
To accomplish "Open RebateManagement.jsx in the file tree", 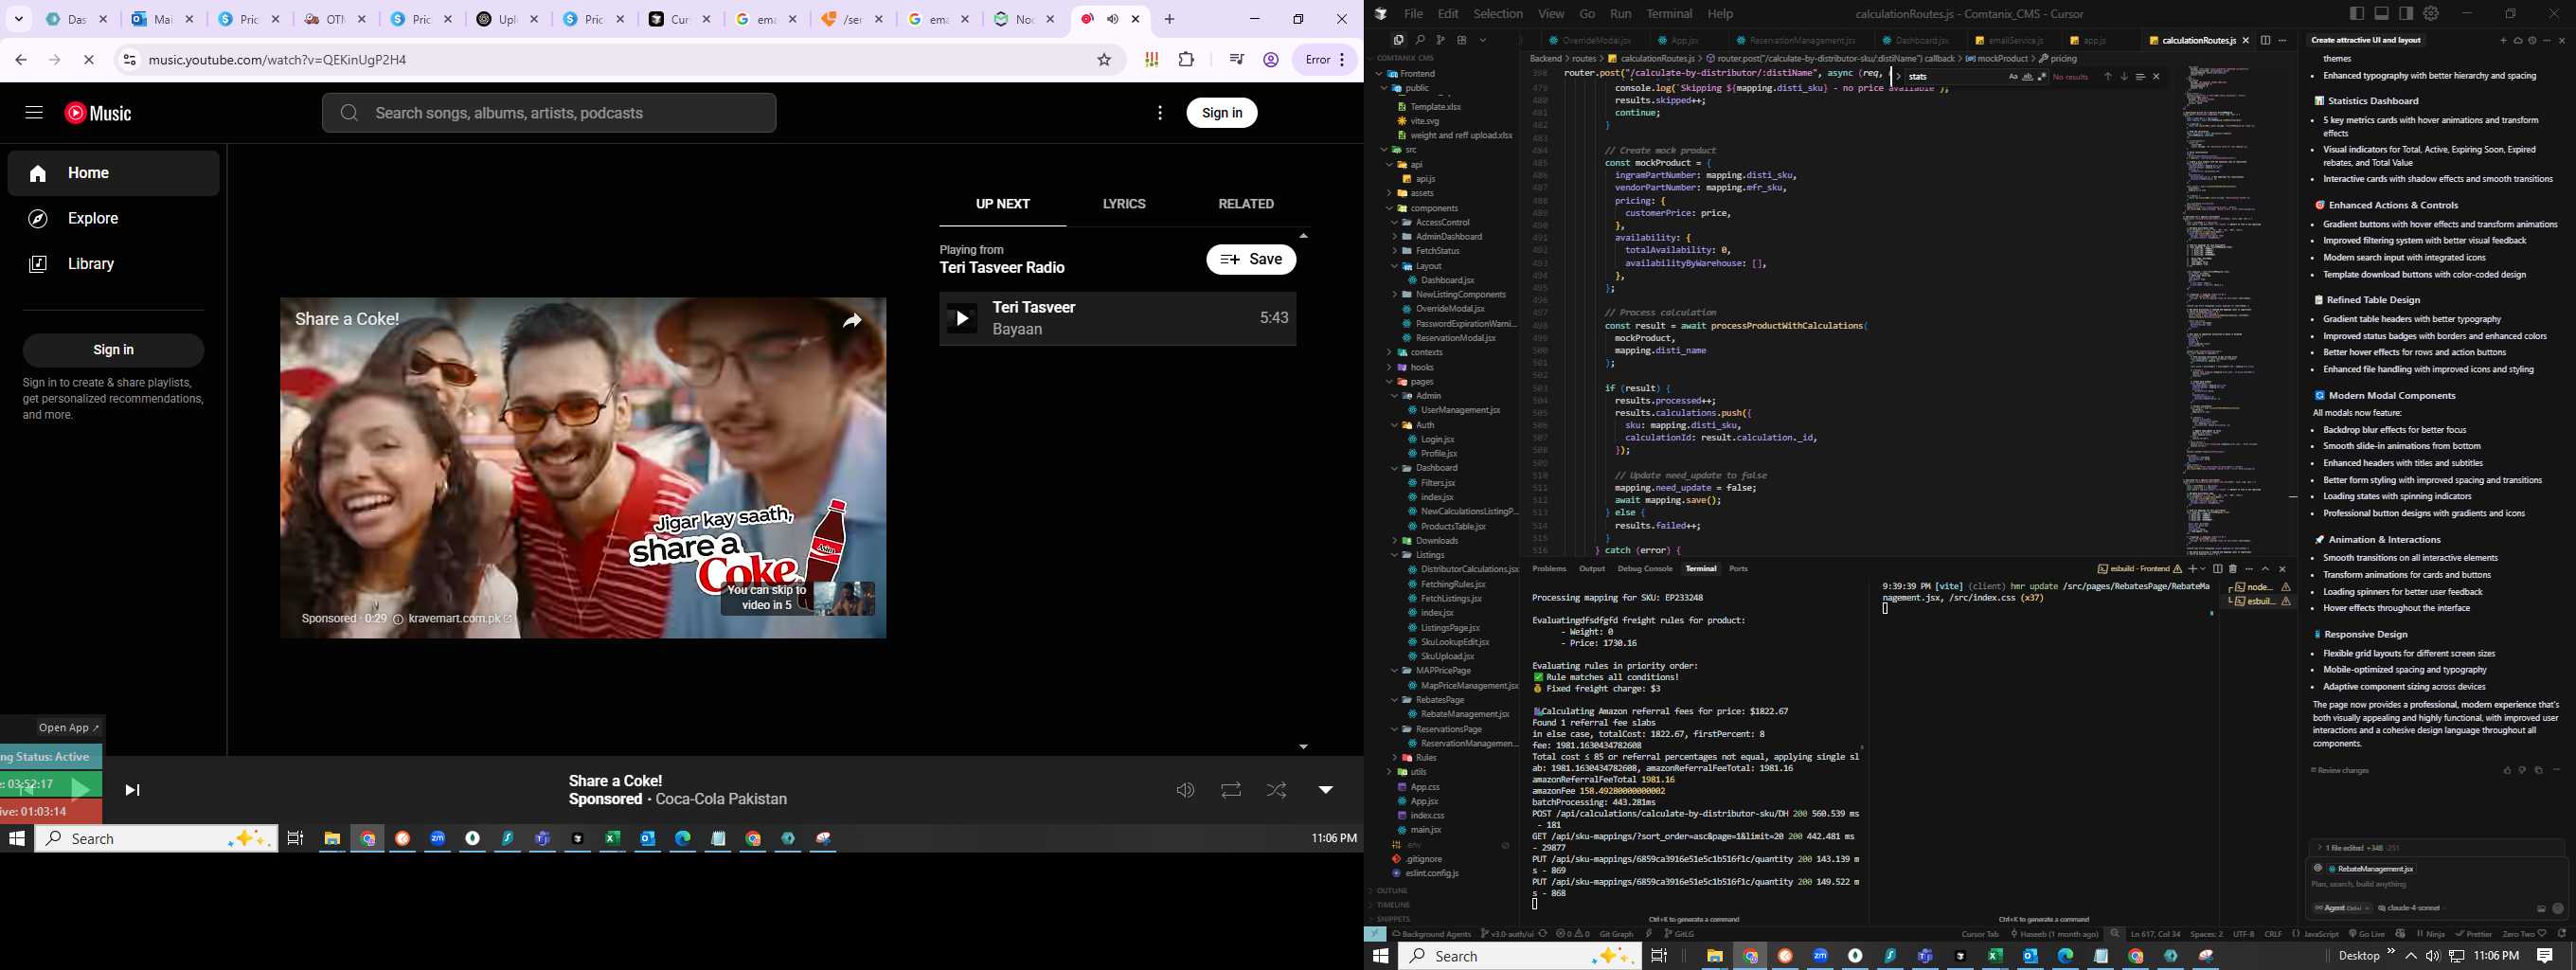I will [x=1464, y=714].
